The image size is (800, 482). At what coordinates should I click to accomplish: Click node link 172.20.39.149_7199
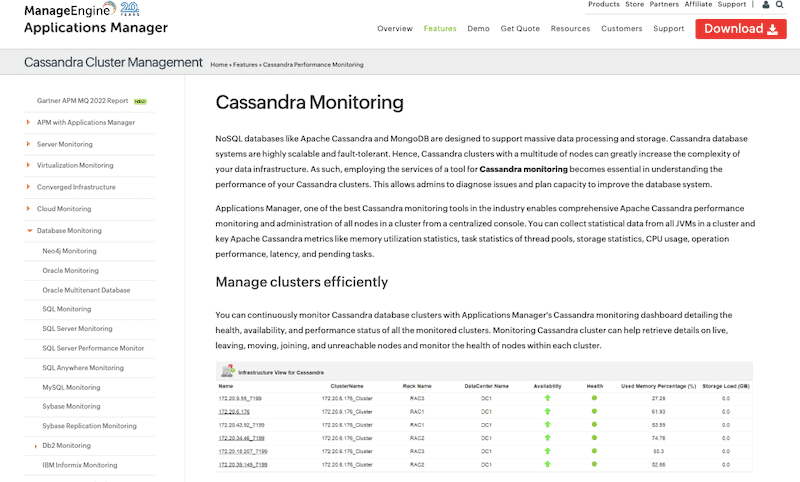tap(243, 465)
